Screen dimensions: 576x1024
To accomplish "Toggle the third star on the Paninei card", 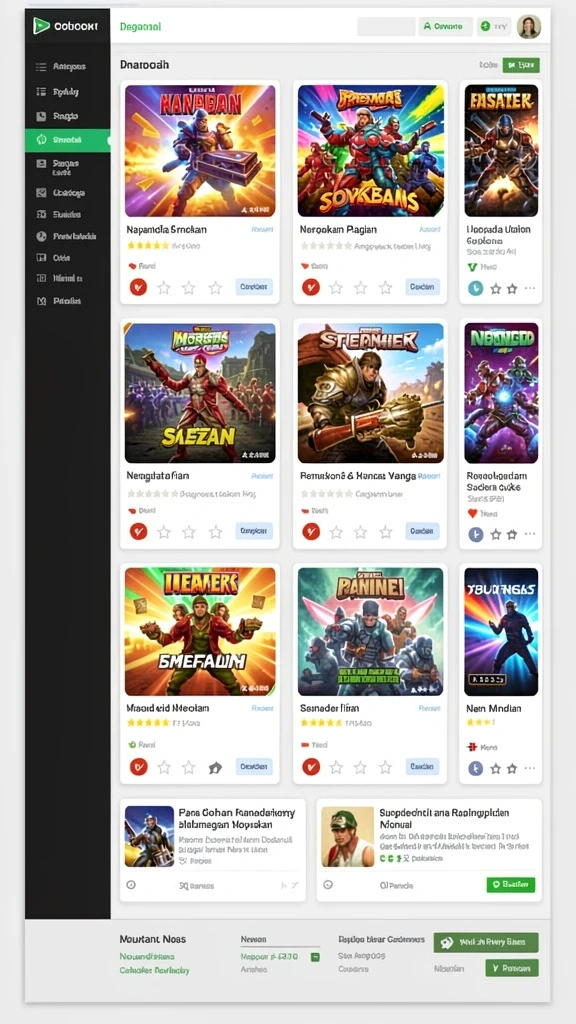I will 385,767.
